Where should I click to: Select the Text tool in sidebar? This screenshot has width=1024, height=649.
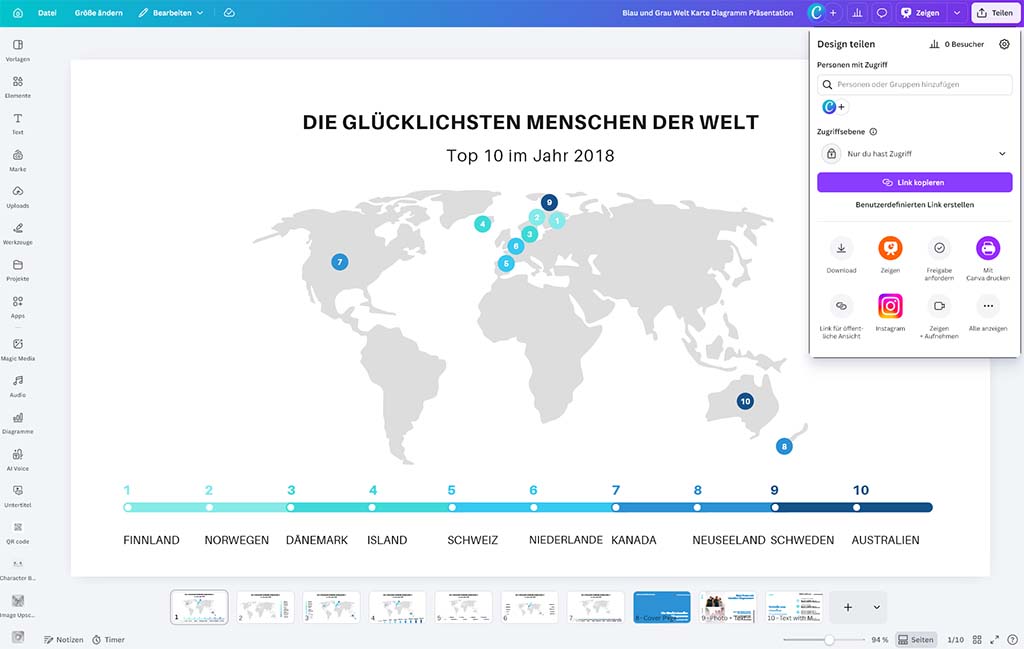click(x=18, y=123)
